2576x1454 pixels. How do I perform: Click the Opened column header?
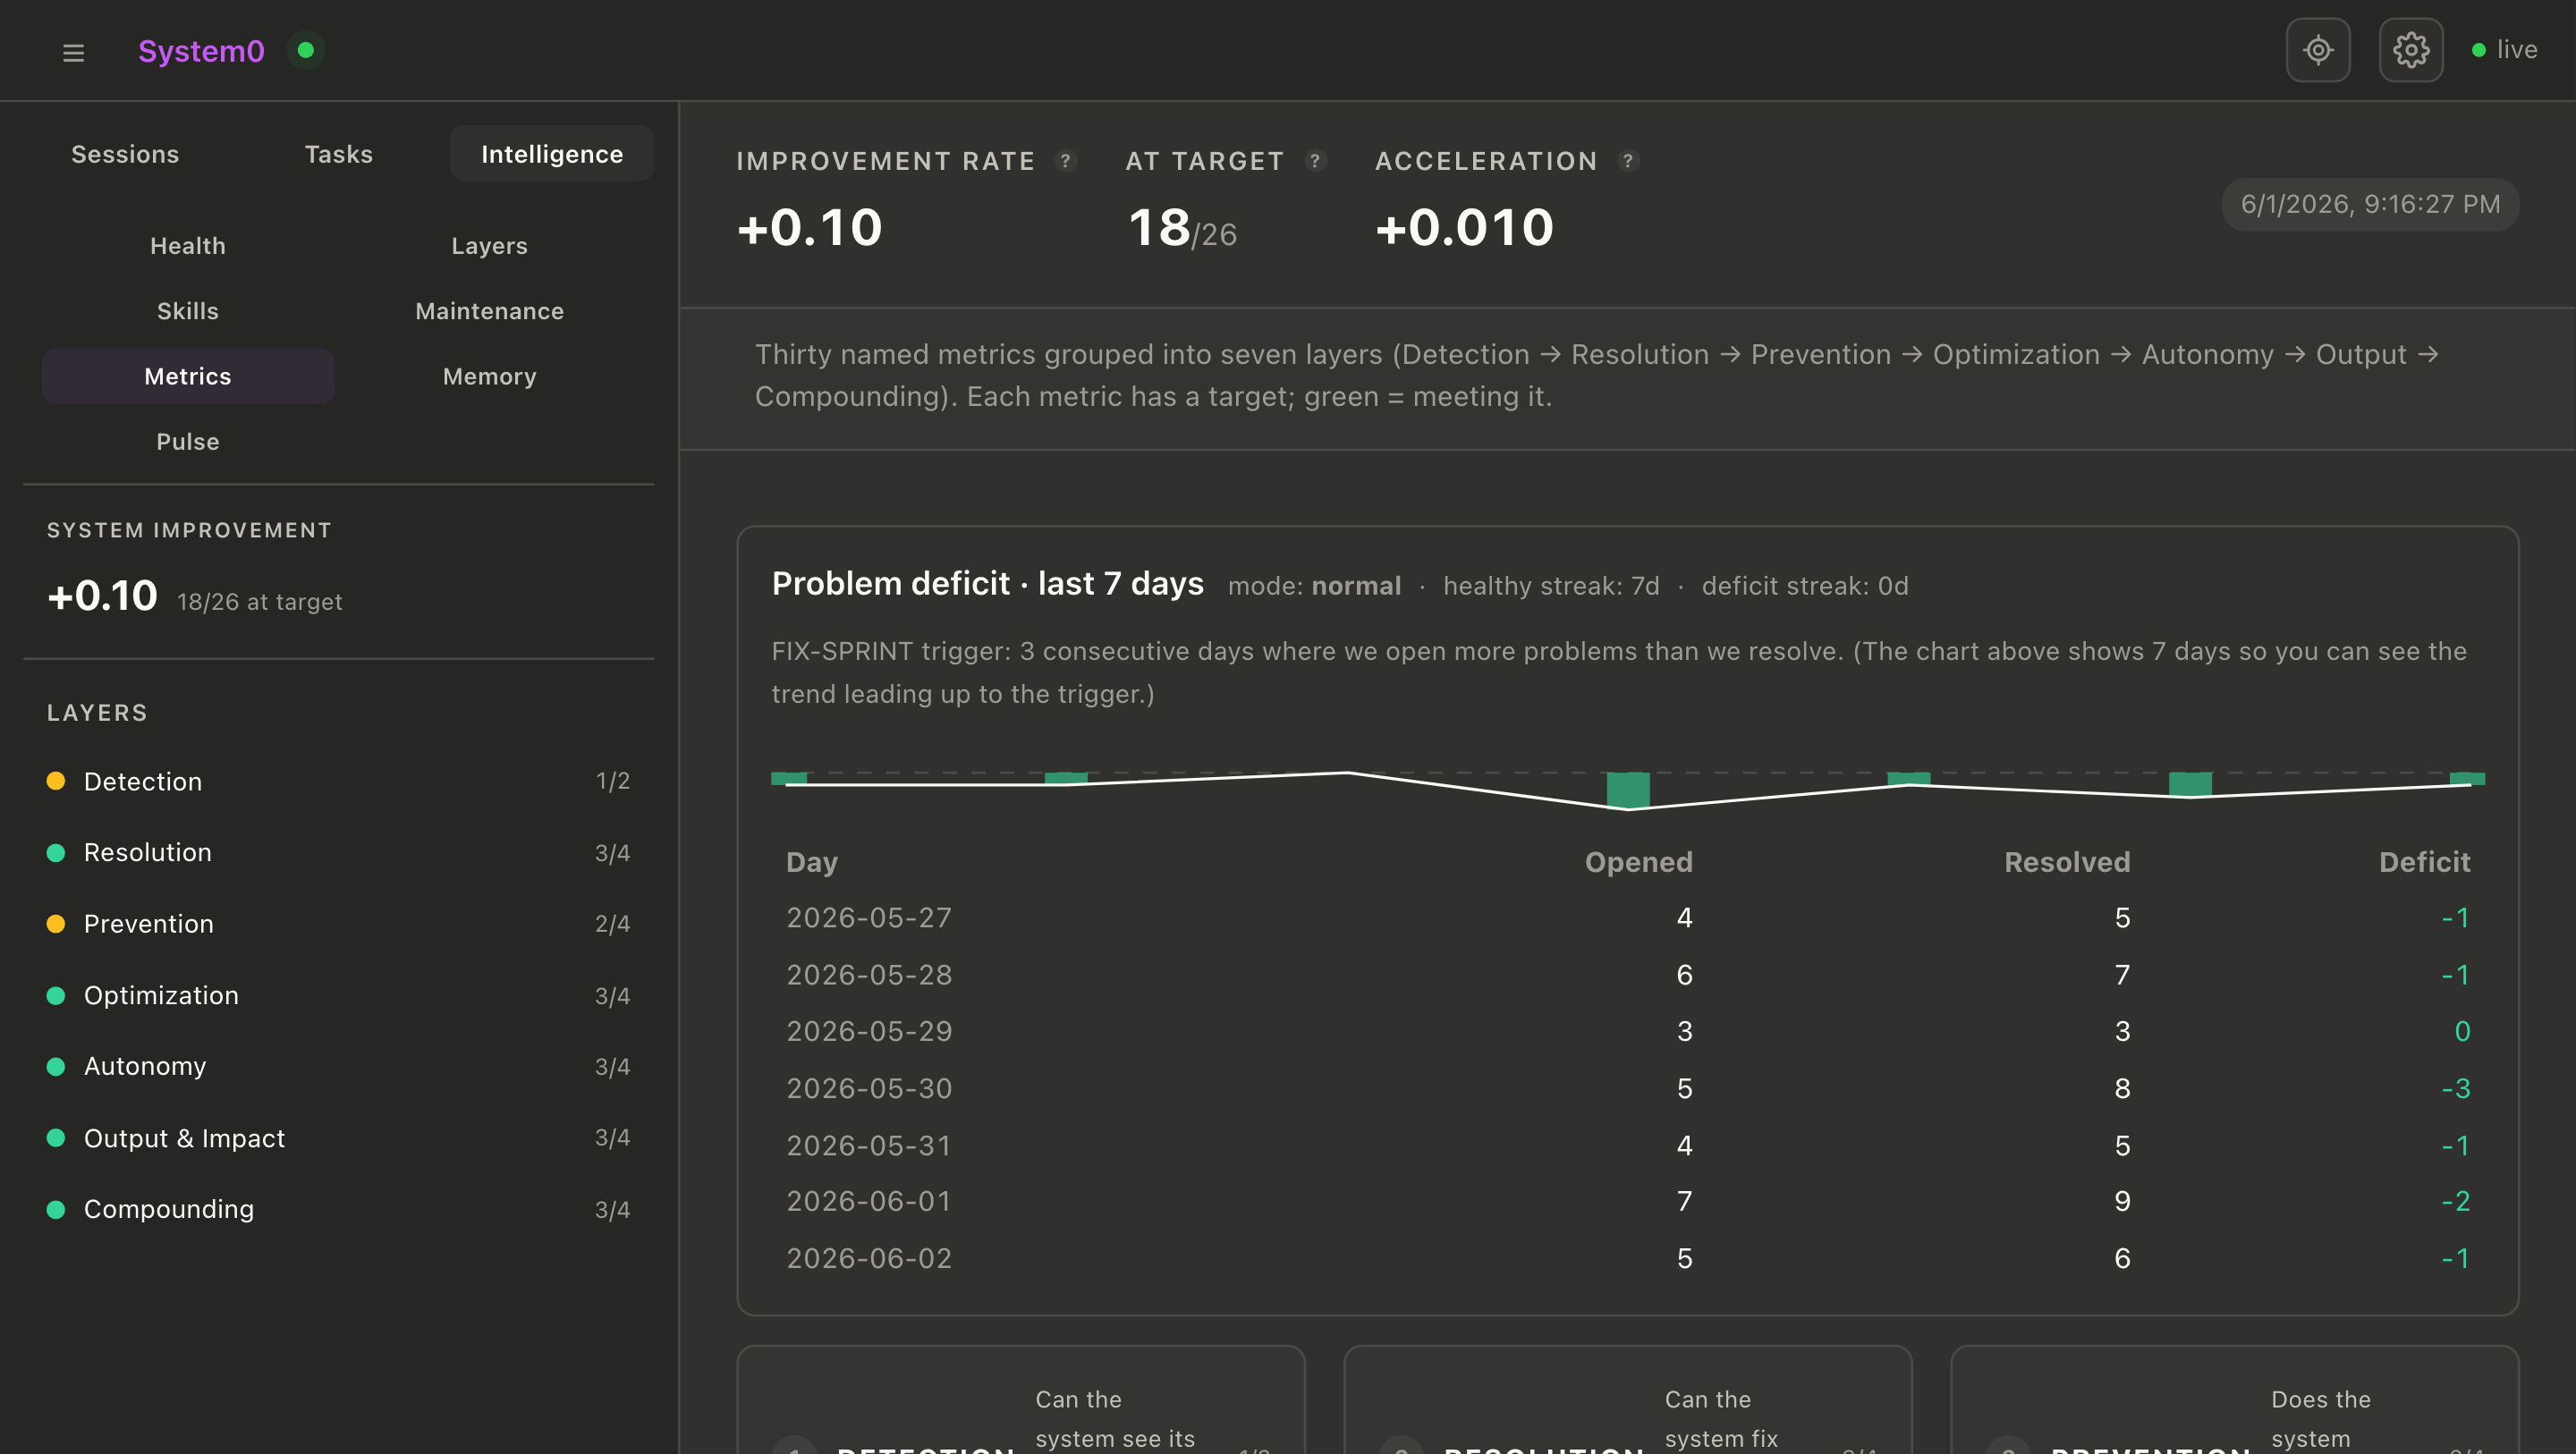tap(1639, 862)
